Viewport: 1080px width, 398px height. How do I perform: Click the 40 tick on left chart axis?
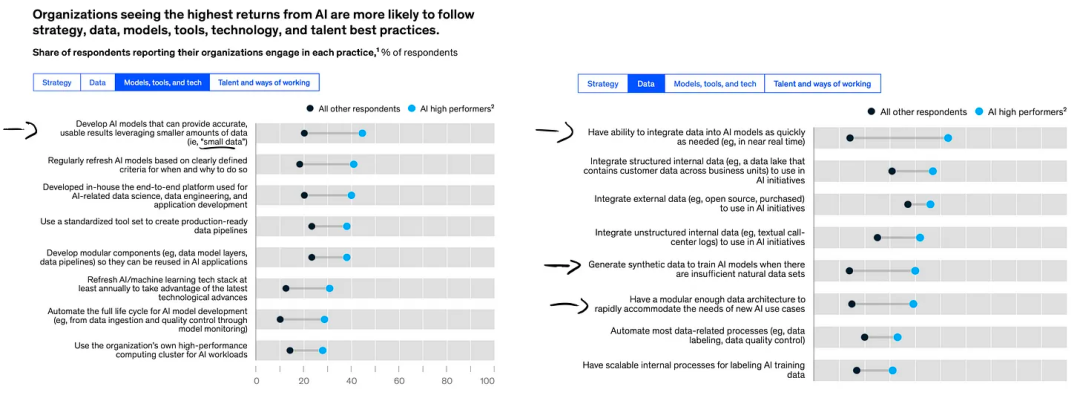(351, 380)
